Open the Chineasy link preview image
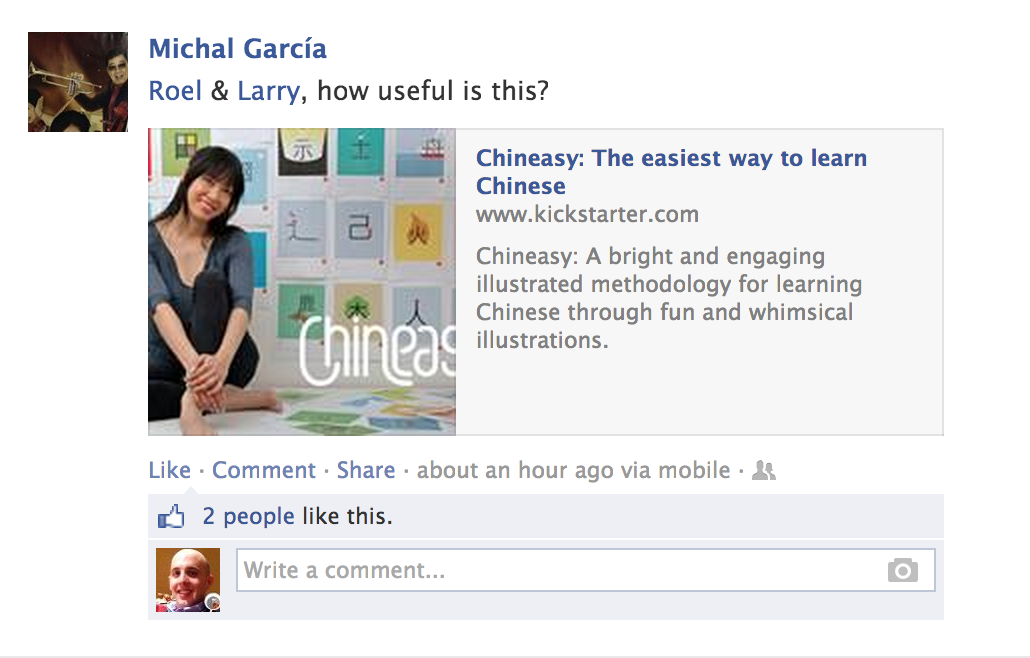 (x=302, y=282)
